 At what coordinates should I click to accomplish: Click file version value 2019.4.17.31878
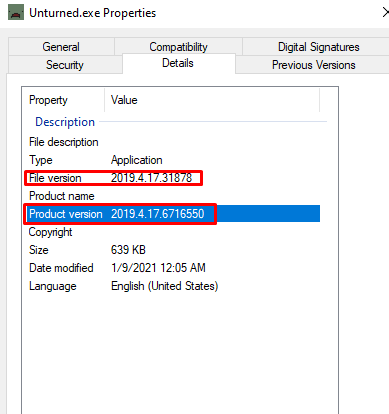pos(151,178)
